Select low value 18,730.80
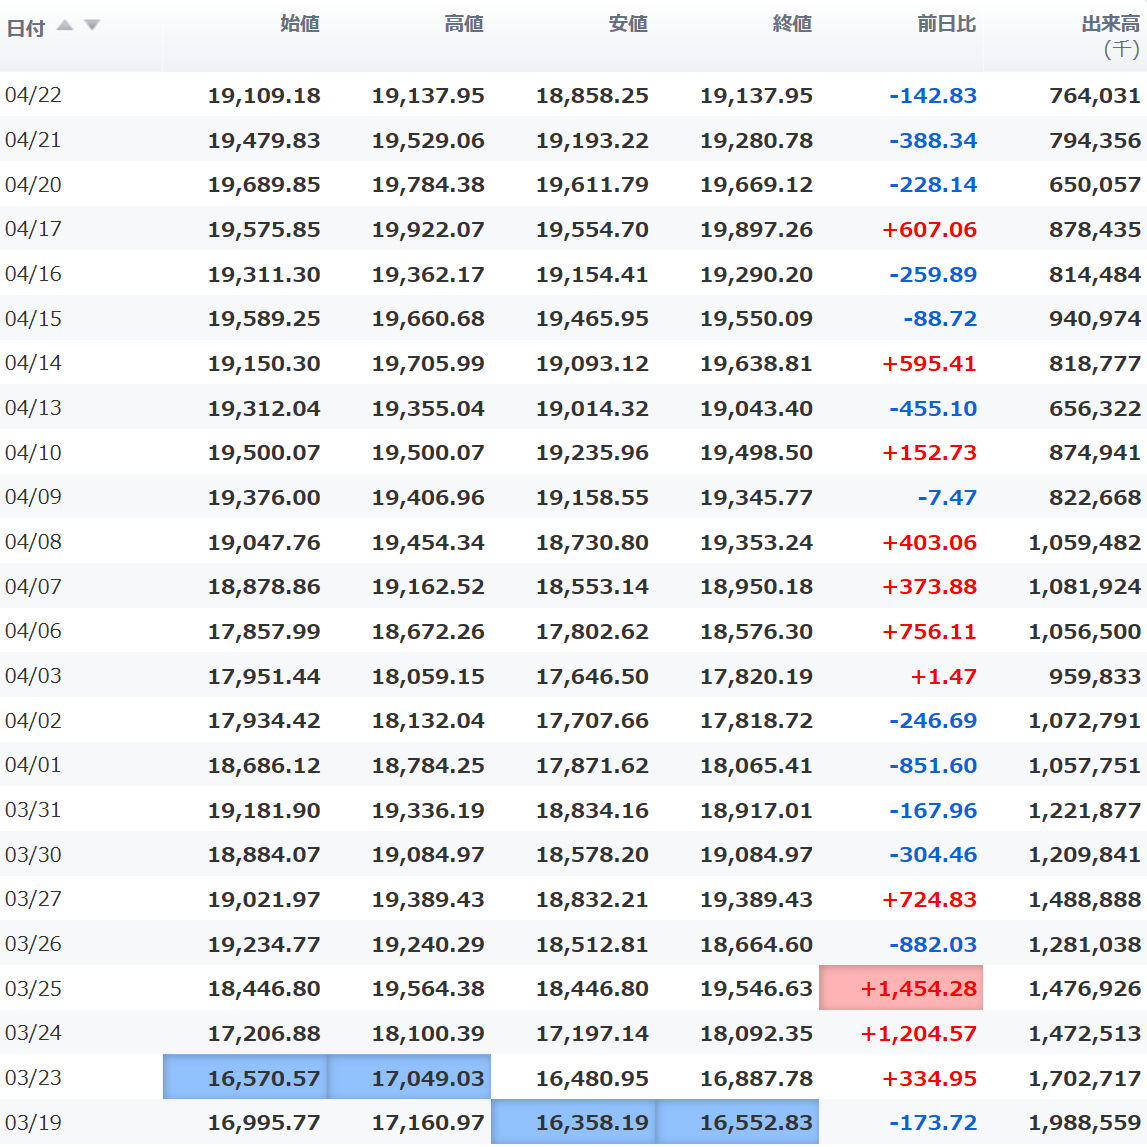This screenshot has width=1147, height=1147. click(x=593, y=543)
